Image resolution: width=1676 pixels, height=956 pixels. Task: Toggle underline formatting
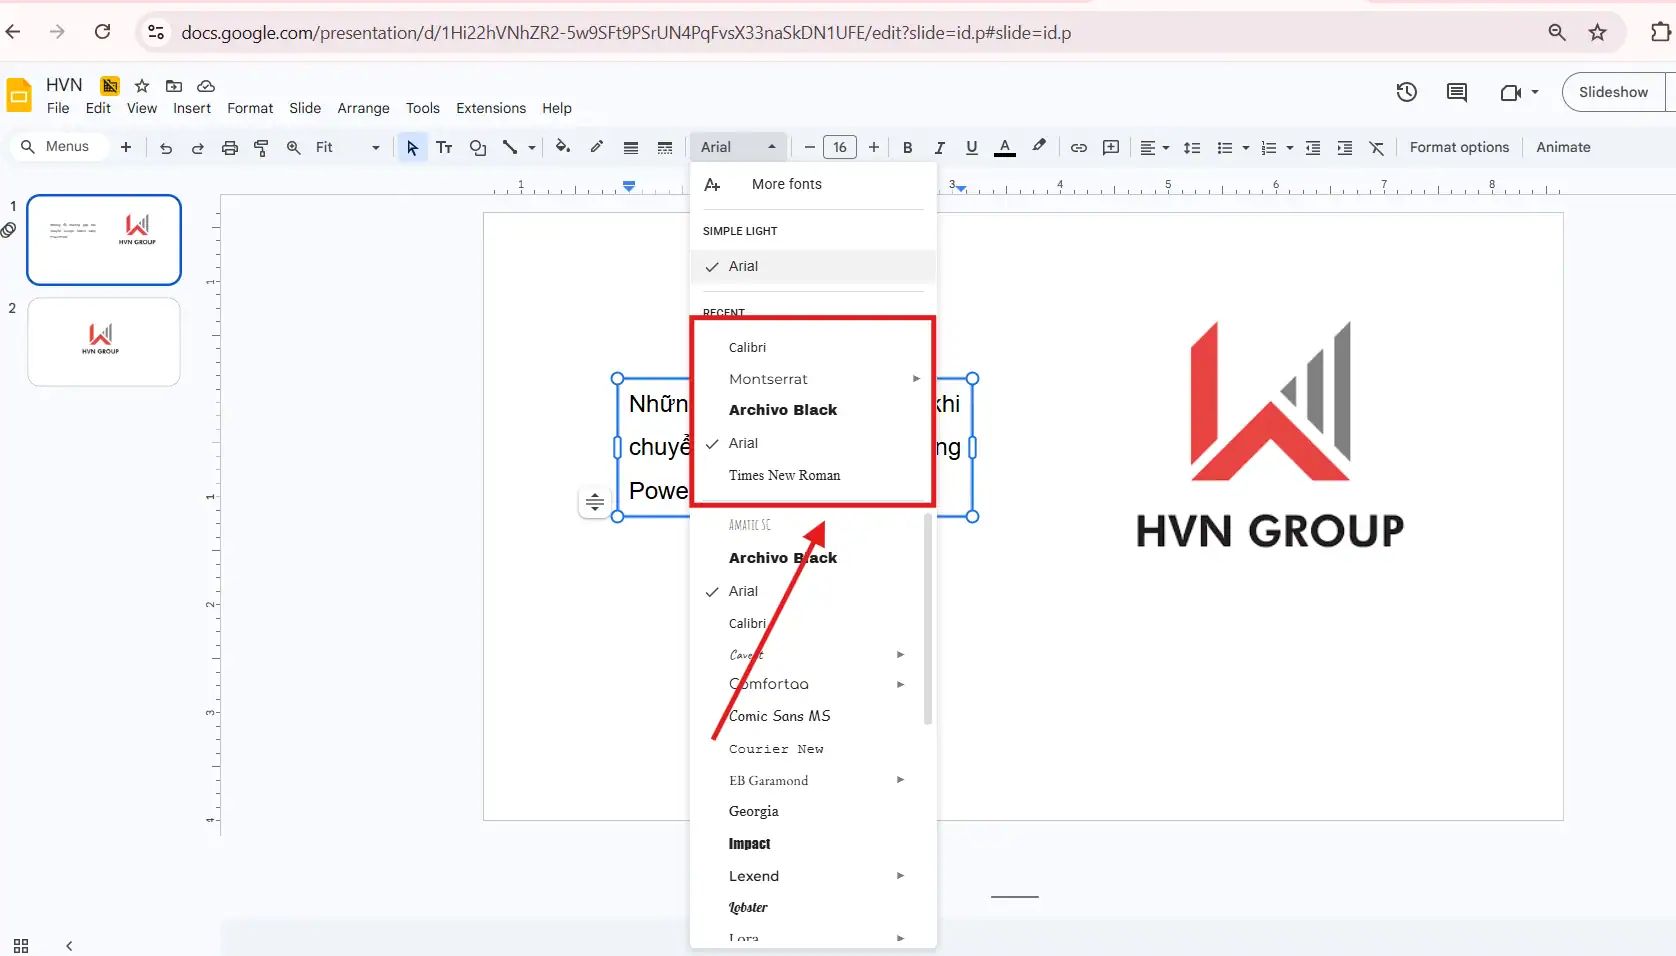(971, 147)
